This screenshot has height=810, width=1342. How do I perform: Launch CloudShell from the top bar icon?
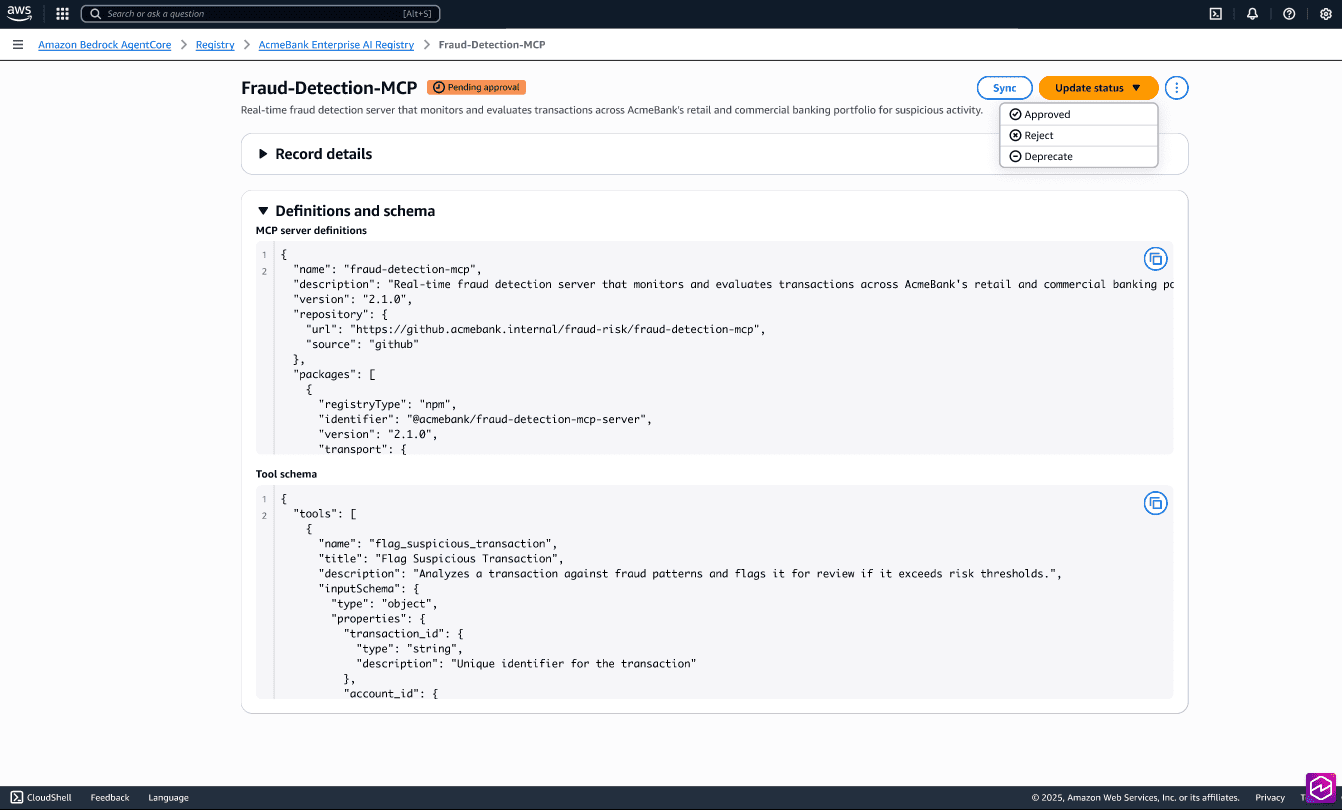1215,14
